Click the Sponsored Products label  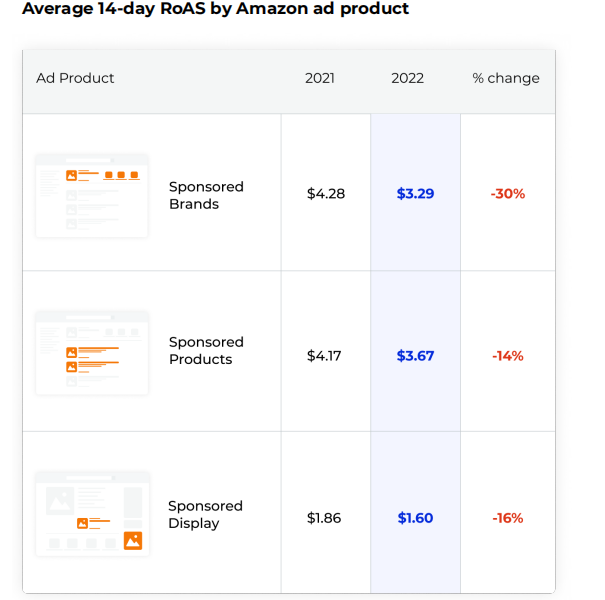click(206, 351)
